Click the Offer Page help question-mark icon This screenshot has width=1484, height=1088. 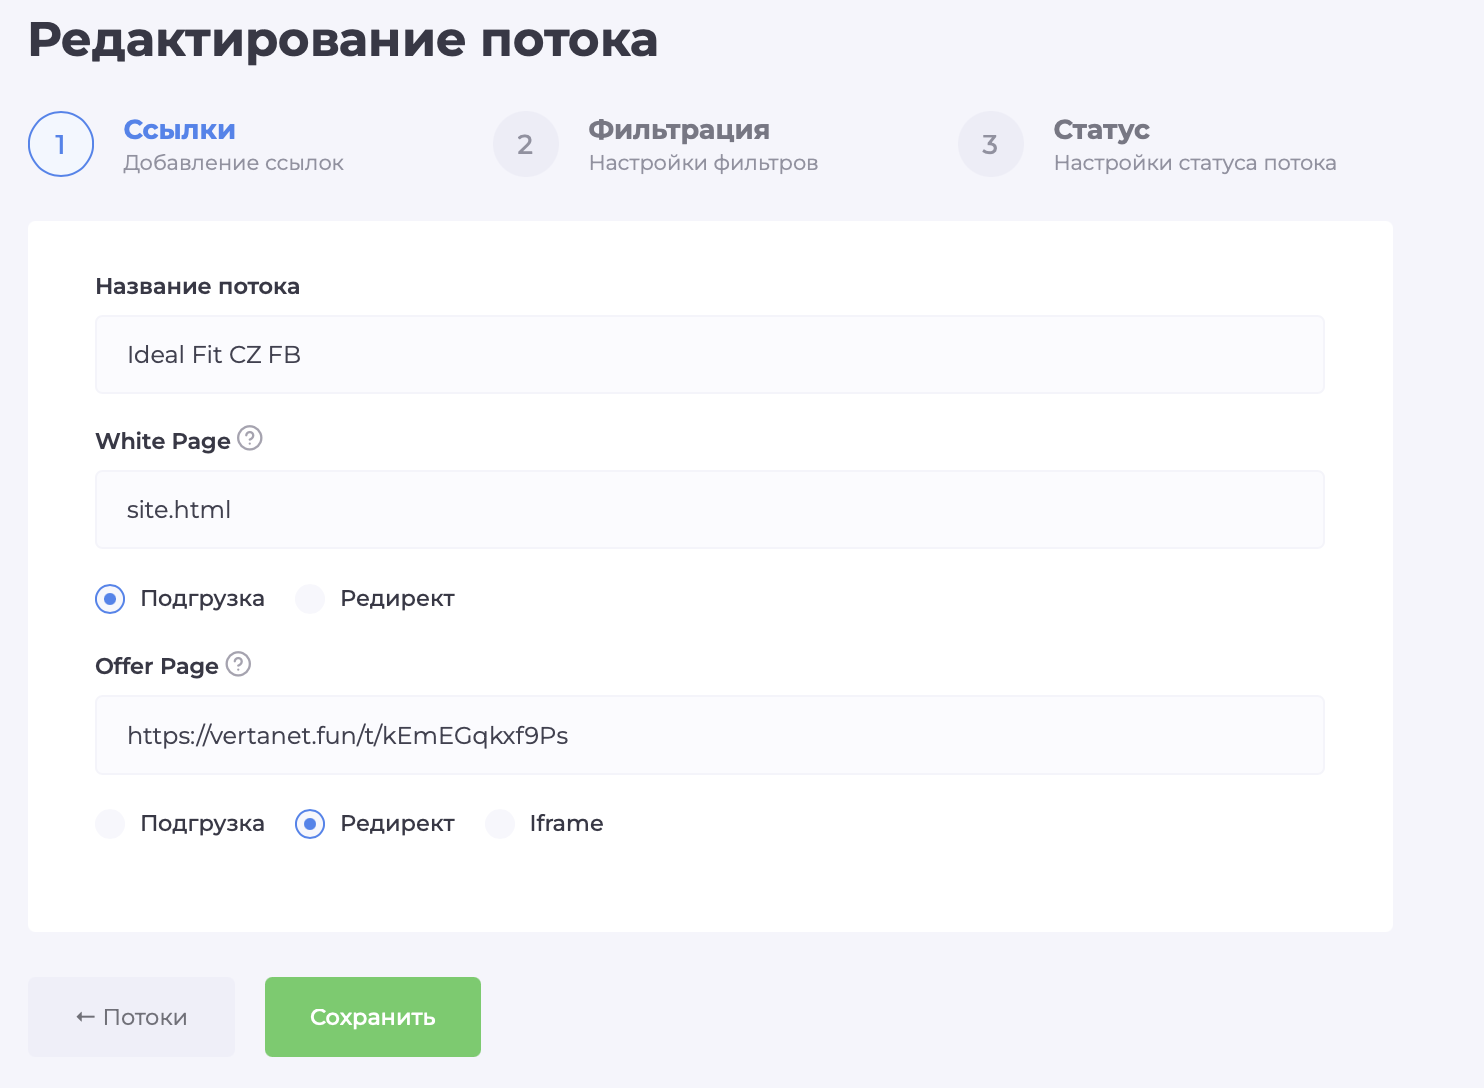238,664
